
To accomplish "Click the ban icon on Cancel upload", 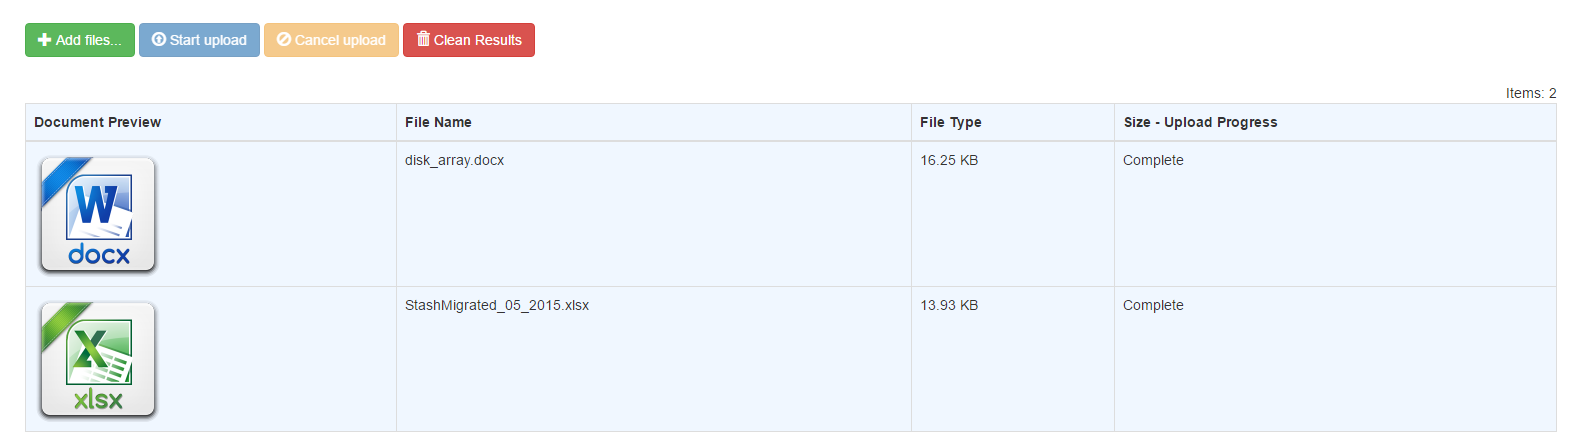I will [x=284, y=39].
